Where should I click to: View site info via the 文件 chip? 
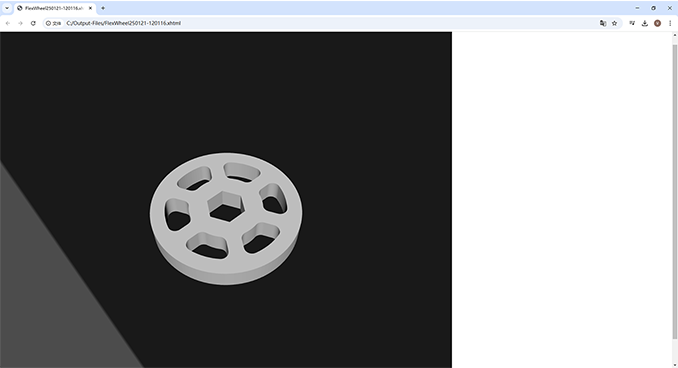point(54,23)
